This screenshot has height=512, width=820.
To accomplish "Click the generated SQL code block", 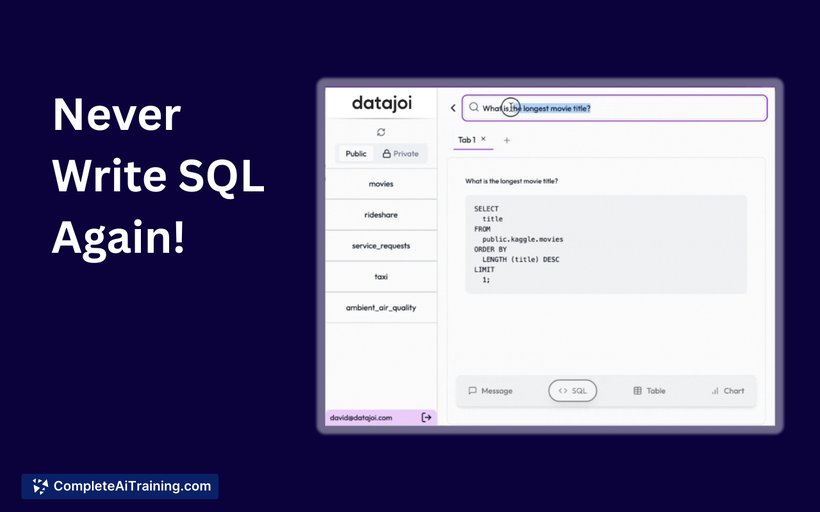I will click(606, 244).
